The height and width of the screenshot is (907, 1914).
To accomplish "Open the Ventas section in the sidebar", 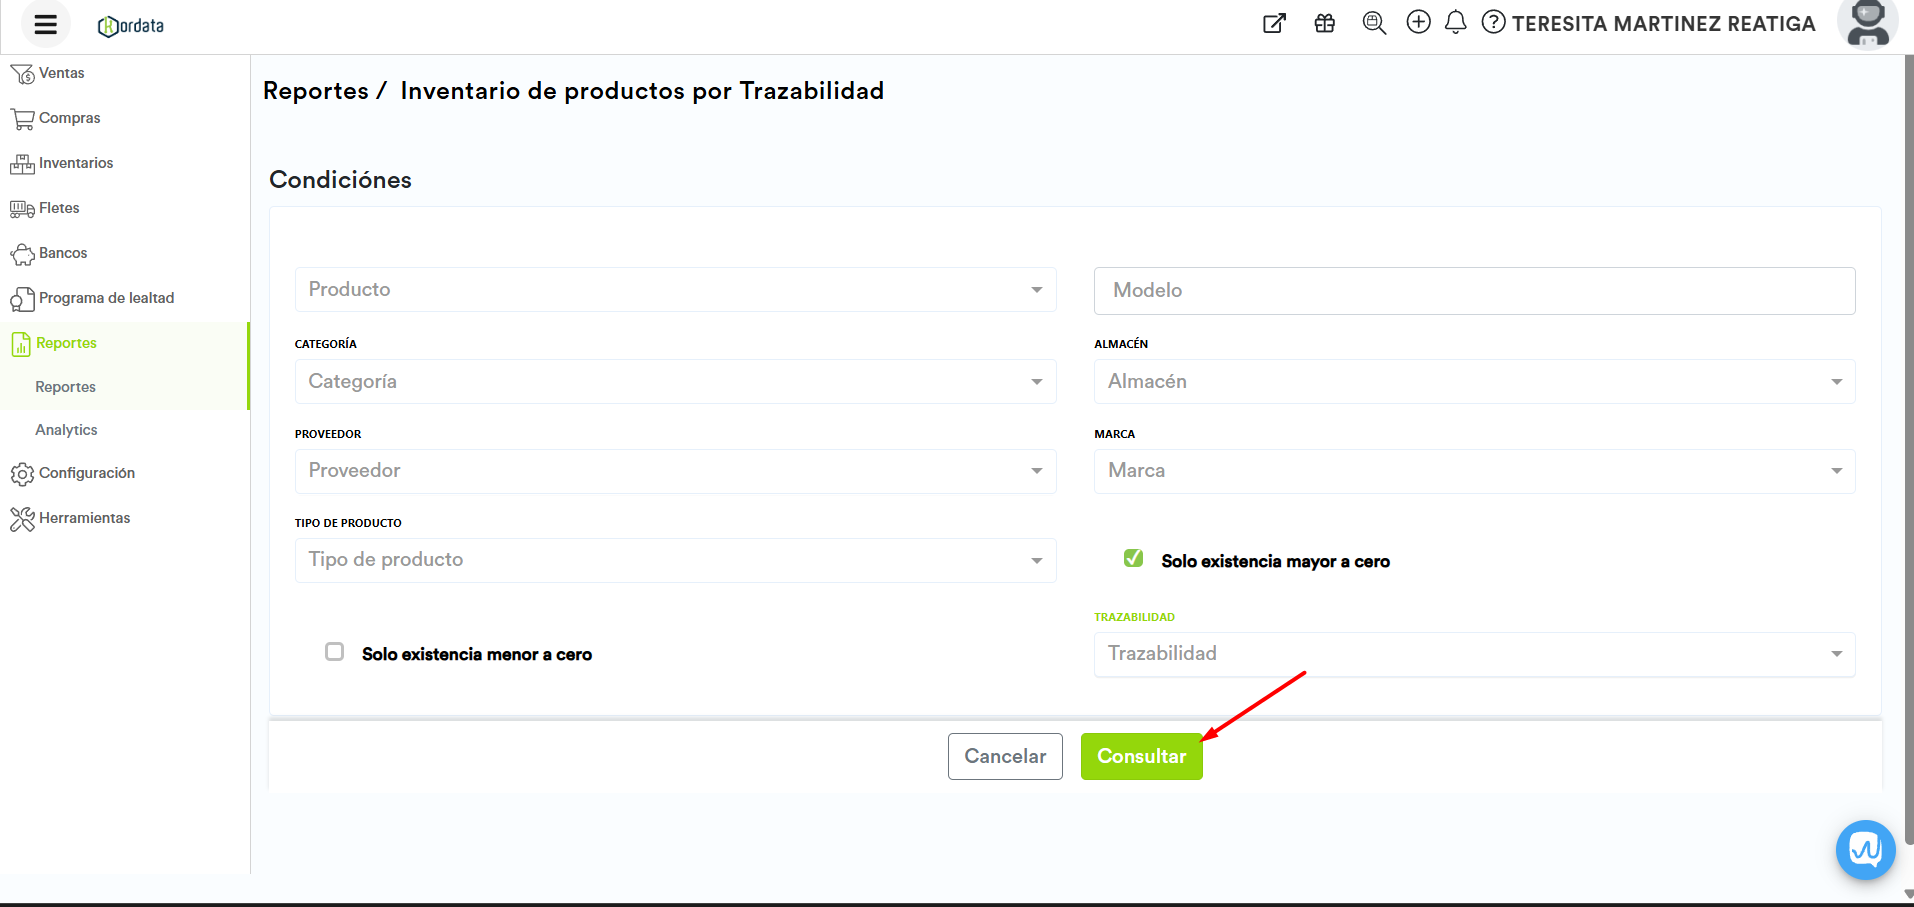I will pyautogui.click(x=60, y=72).
